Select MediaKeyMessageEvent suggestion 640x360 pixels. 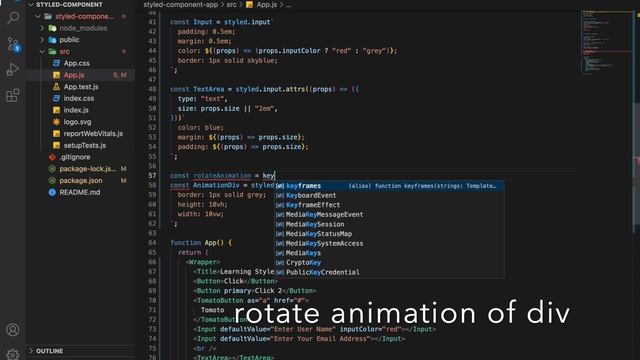389,215
